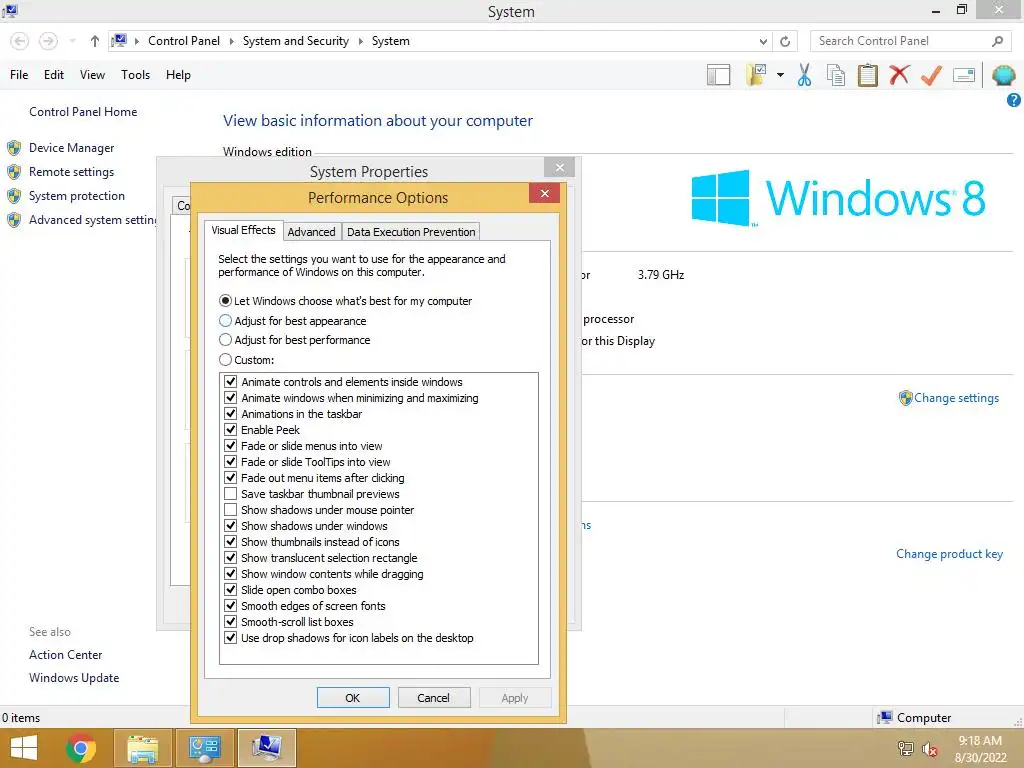Open Windows Update link

[x=74, y=678]
